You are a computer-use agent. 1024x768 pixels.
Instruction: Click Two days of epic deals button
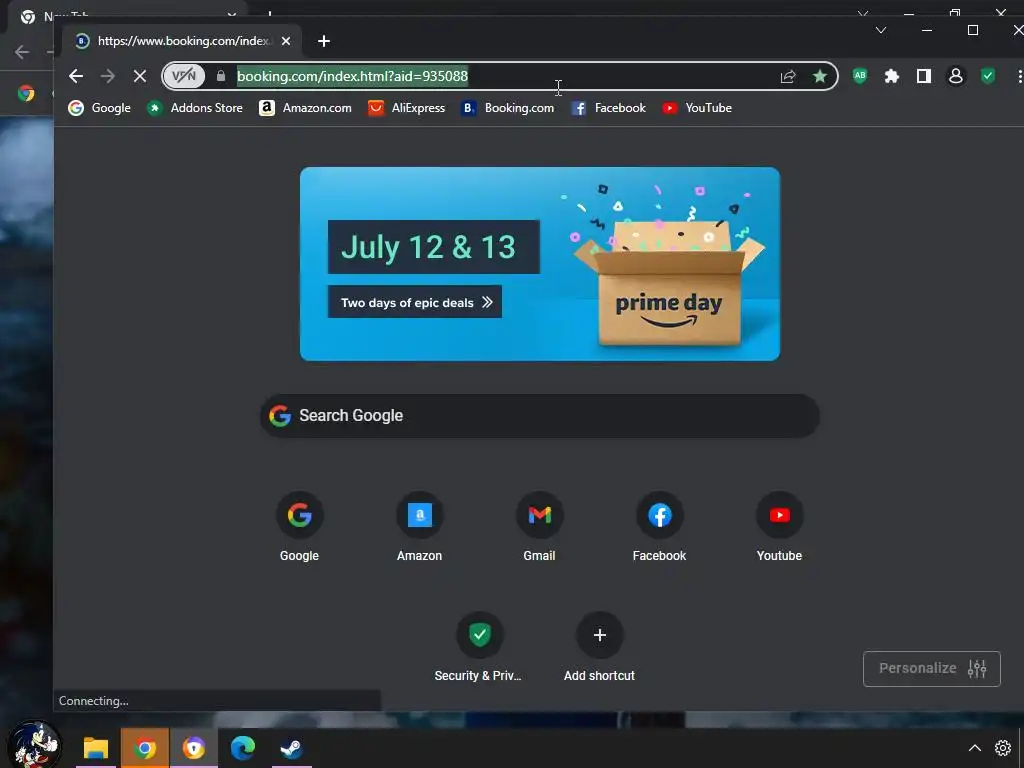tap(415, 302)
